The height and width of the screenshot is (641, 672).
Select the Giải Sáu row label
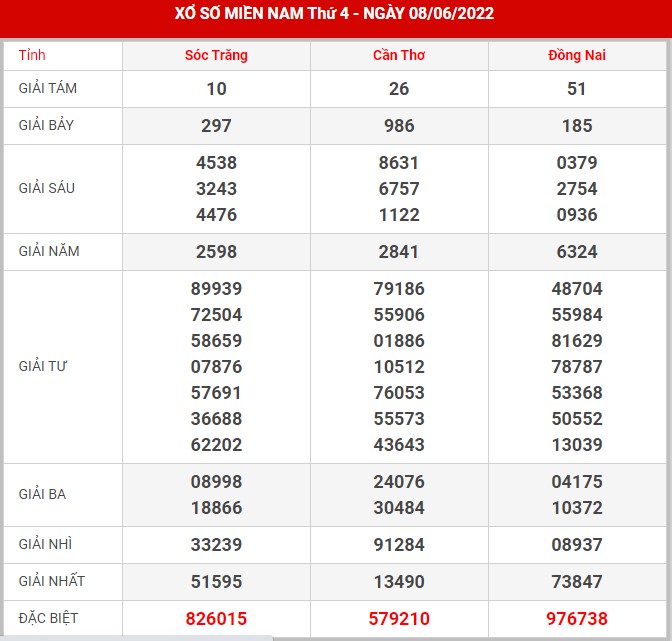click(x=47, y=188)
